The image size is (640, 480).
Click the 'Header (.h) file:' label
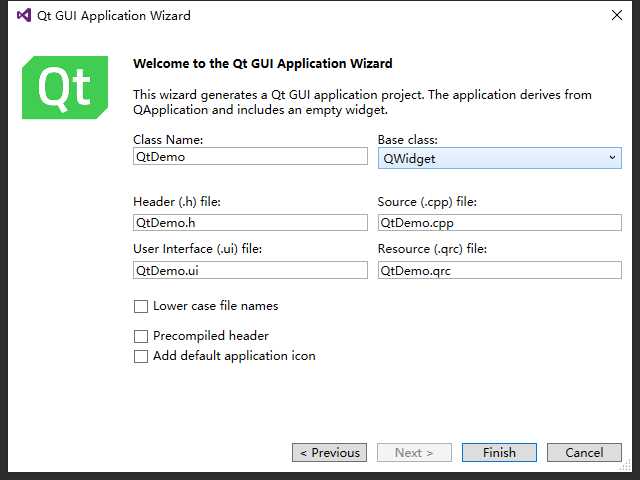coord(177,202)
